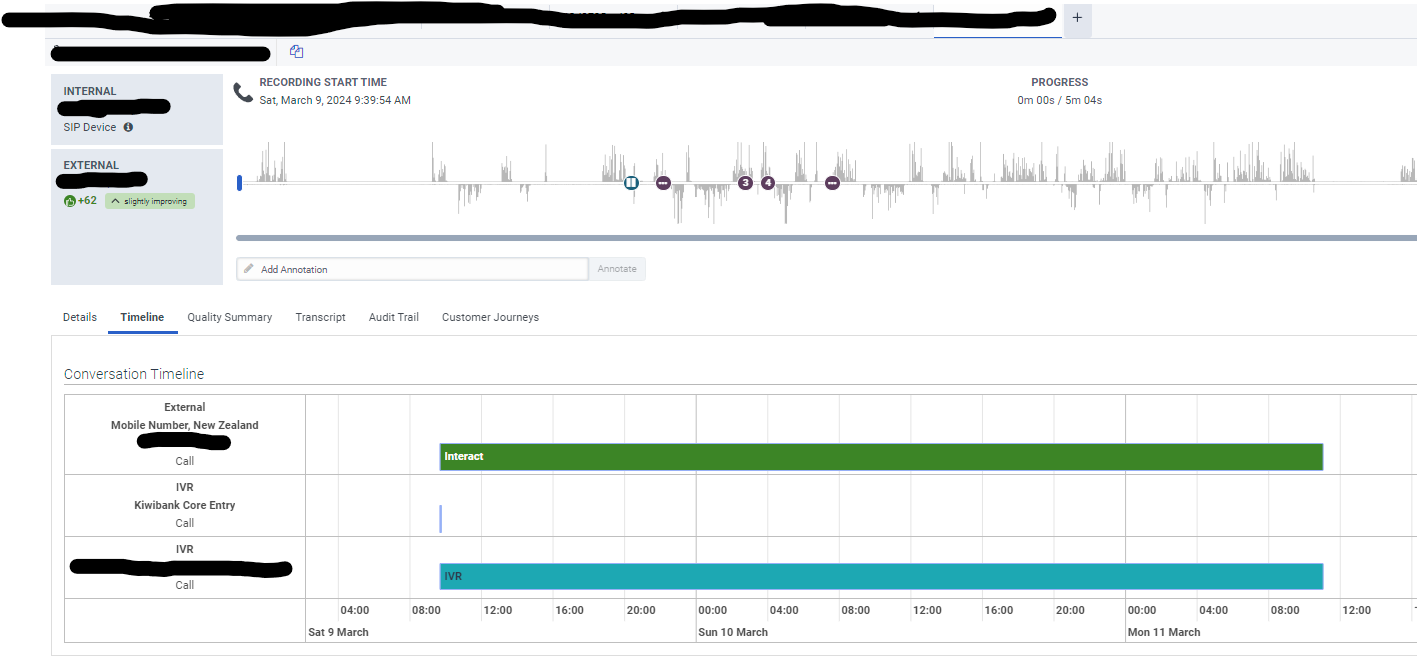Click the first negative sentiment marker on waveform
The image size is (1417, 664).
point(663,183)
